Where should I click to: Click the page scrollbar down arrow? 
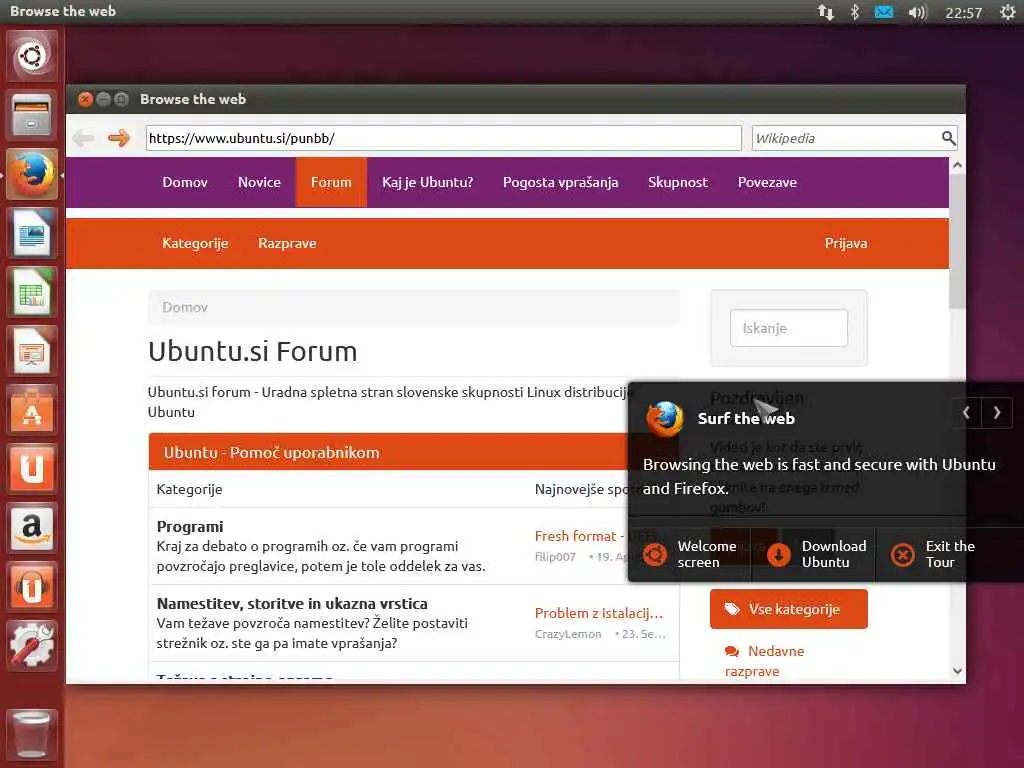957,671
